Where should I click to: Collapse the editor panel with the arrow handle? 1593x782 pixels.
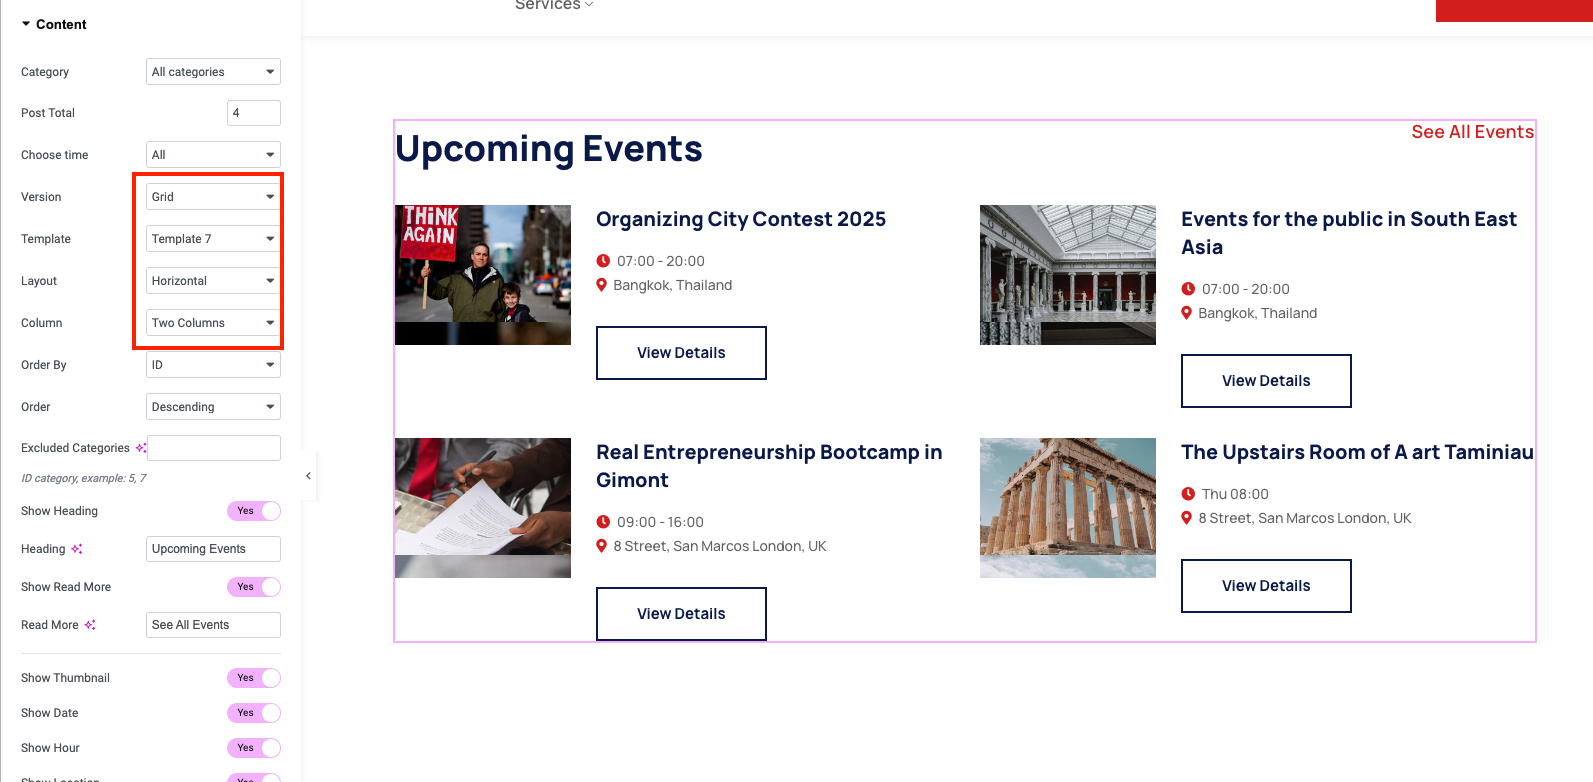tap(308, 476)
